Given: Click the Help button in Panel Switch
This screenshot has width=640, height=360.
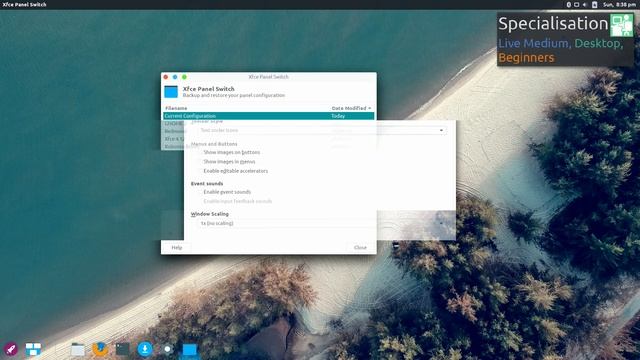Looking at the screenshot, I should tap(177, 247).
